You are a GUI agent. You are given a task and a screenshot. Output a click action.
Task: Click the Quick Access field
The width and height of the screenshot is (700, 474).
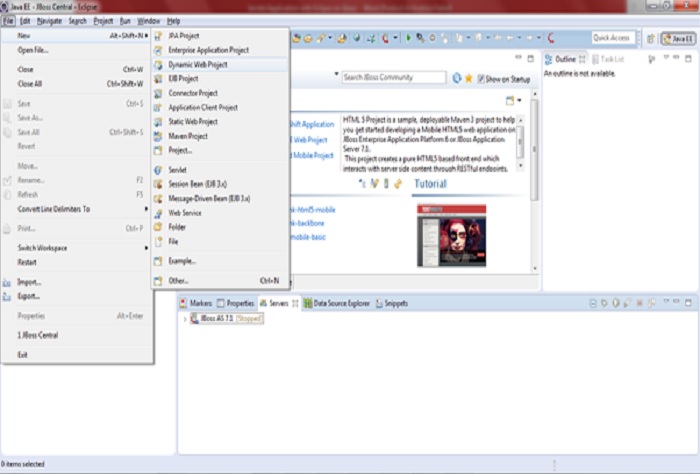coord(613,38)
